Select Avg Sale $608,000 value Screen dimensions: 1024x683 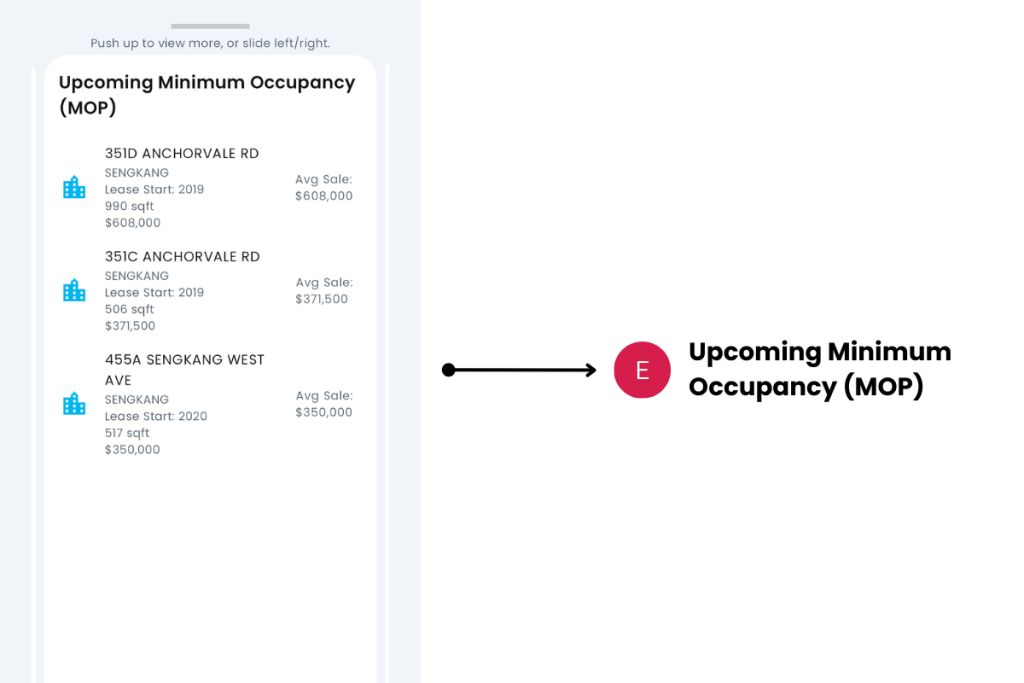[x=324, y=196]
